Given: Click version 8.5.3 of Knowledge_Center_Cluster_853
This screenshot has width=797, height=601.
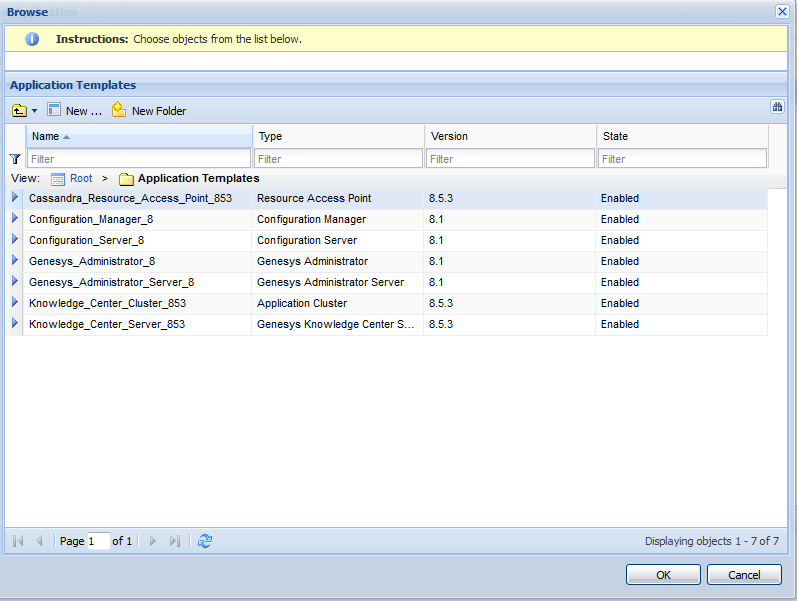Looking at the screenshot, I should point(510,303).
